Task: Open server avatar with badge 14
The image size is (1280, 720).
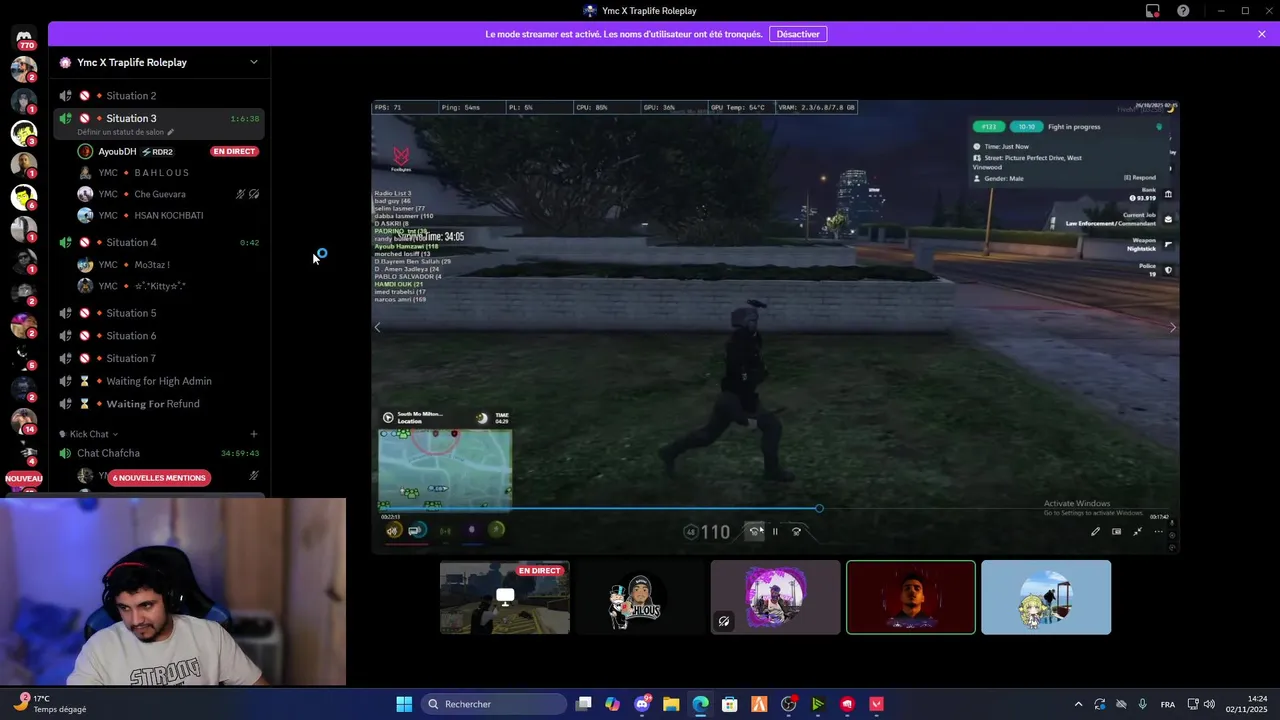Action: pos(24,421)
